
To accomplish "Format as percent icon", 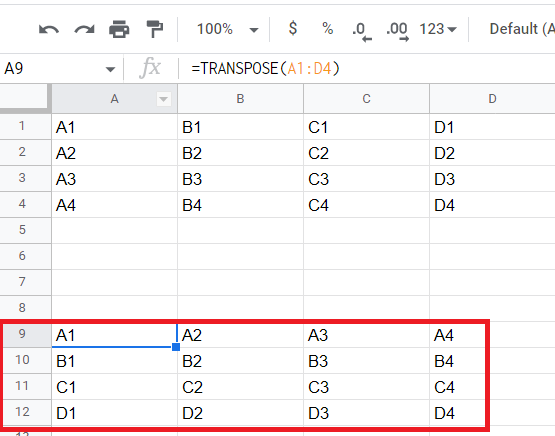I will pyautogui.click(x=327, y=29).
